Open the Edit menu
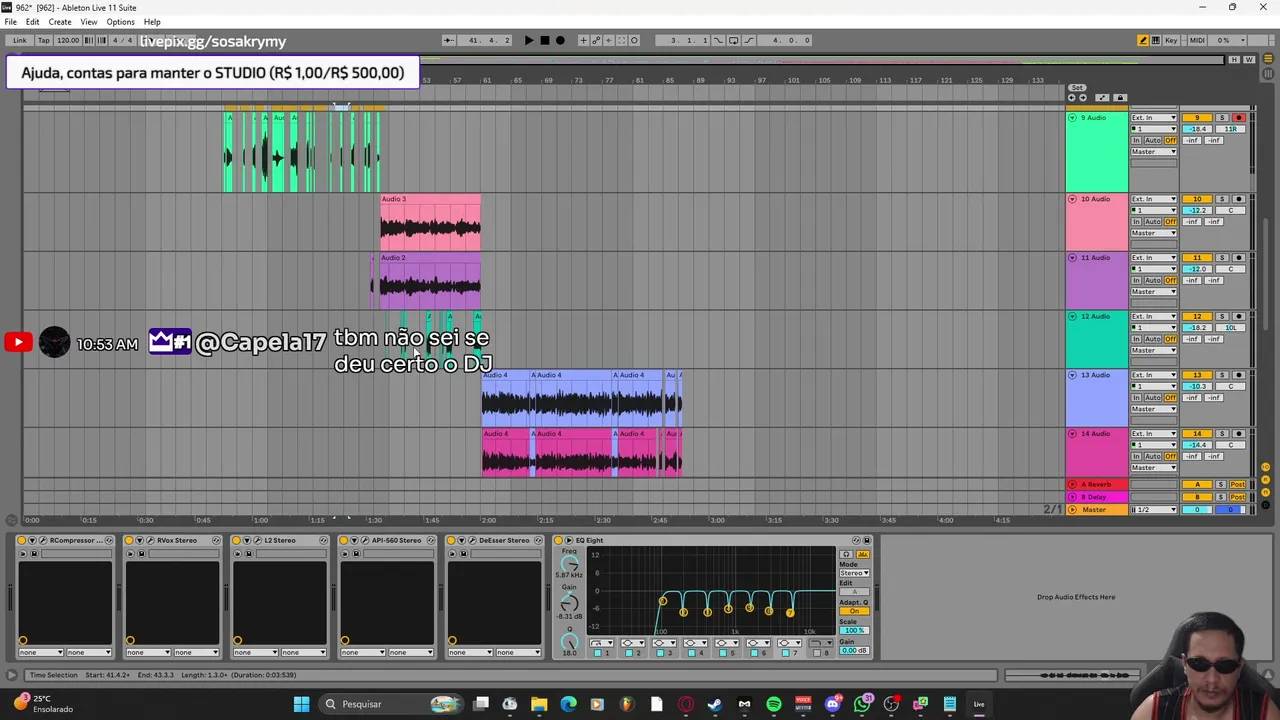Screen dimensions: 1280x720 (x=33, y=22)
